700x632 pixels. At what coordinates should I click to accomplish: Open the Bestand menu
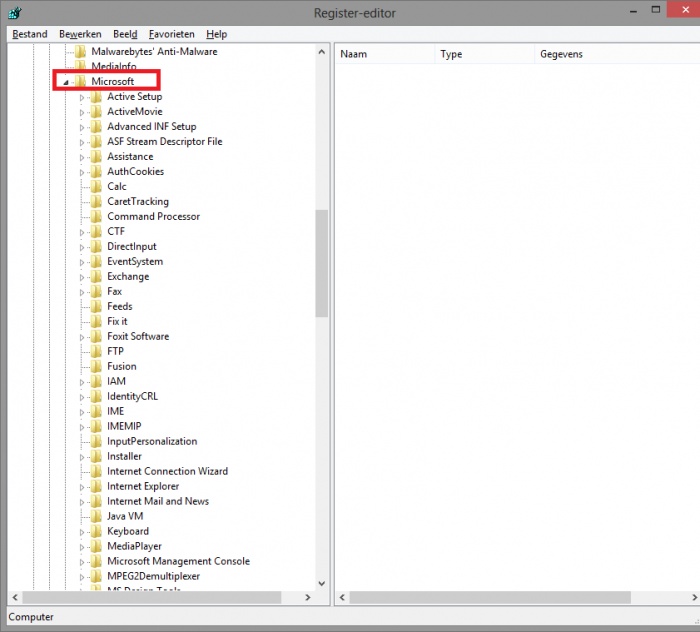pyautogui.click(x=29, y=34)
